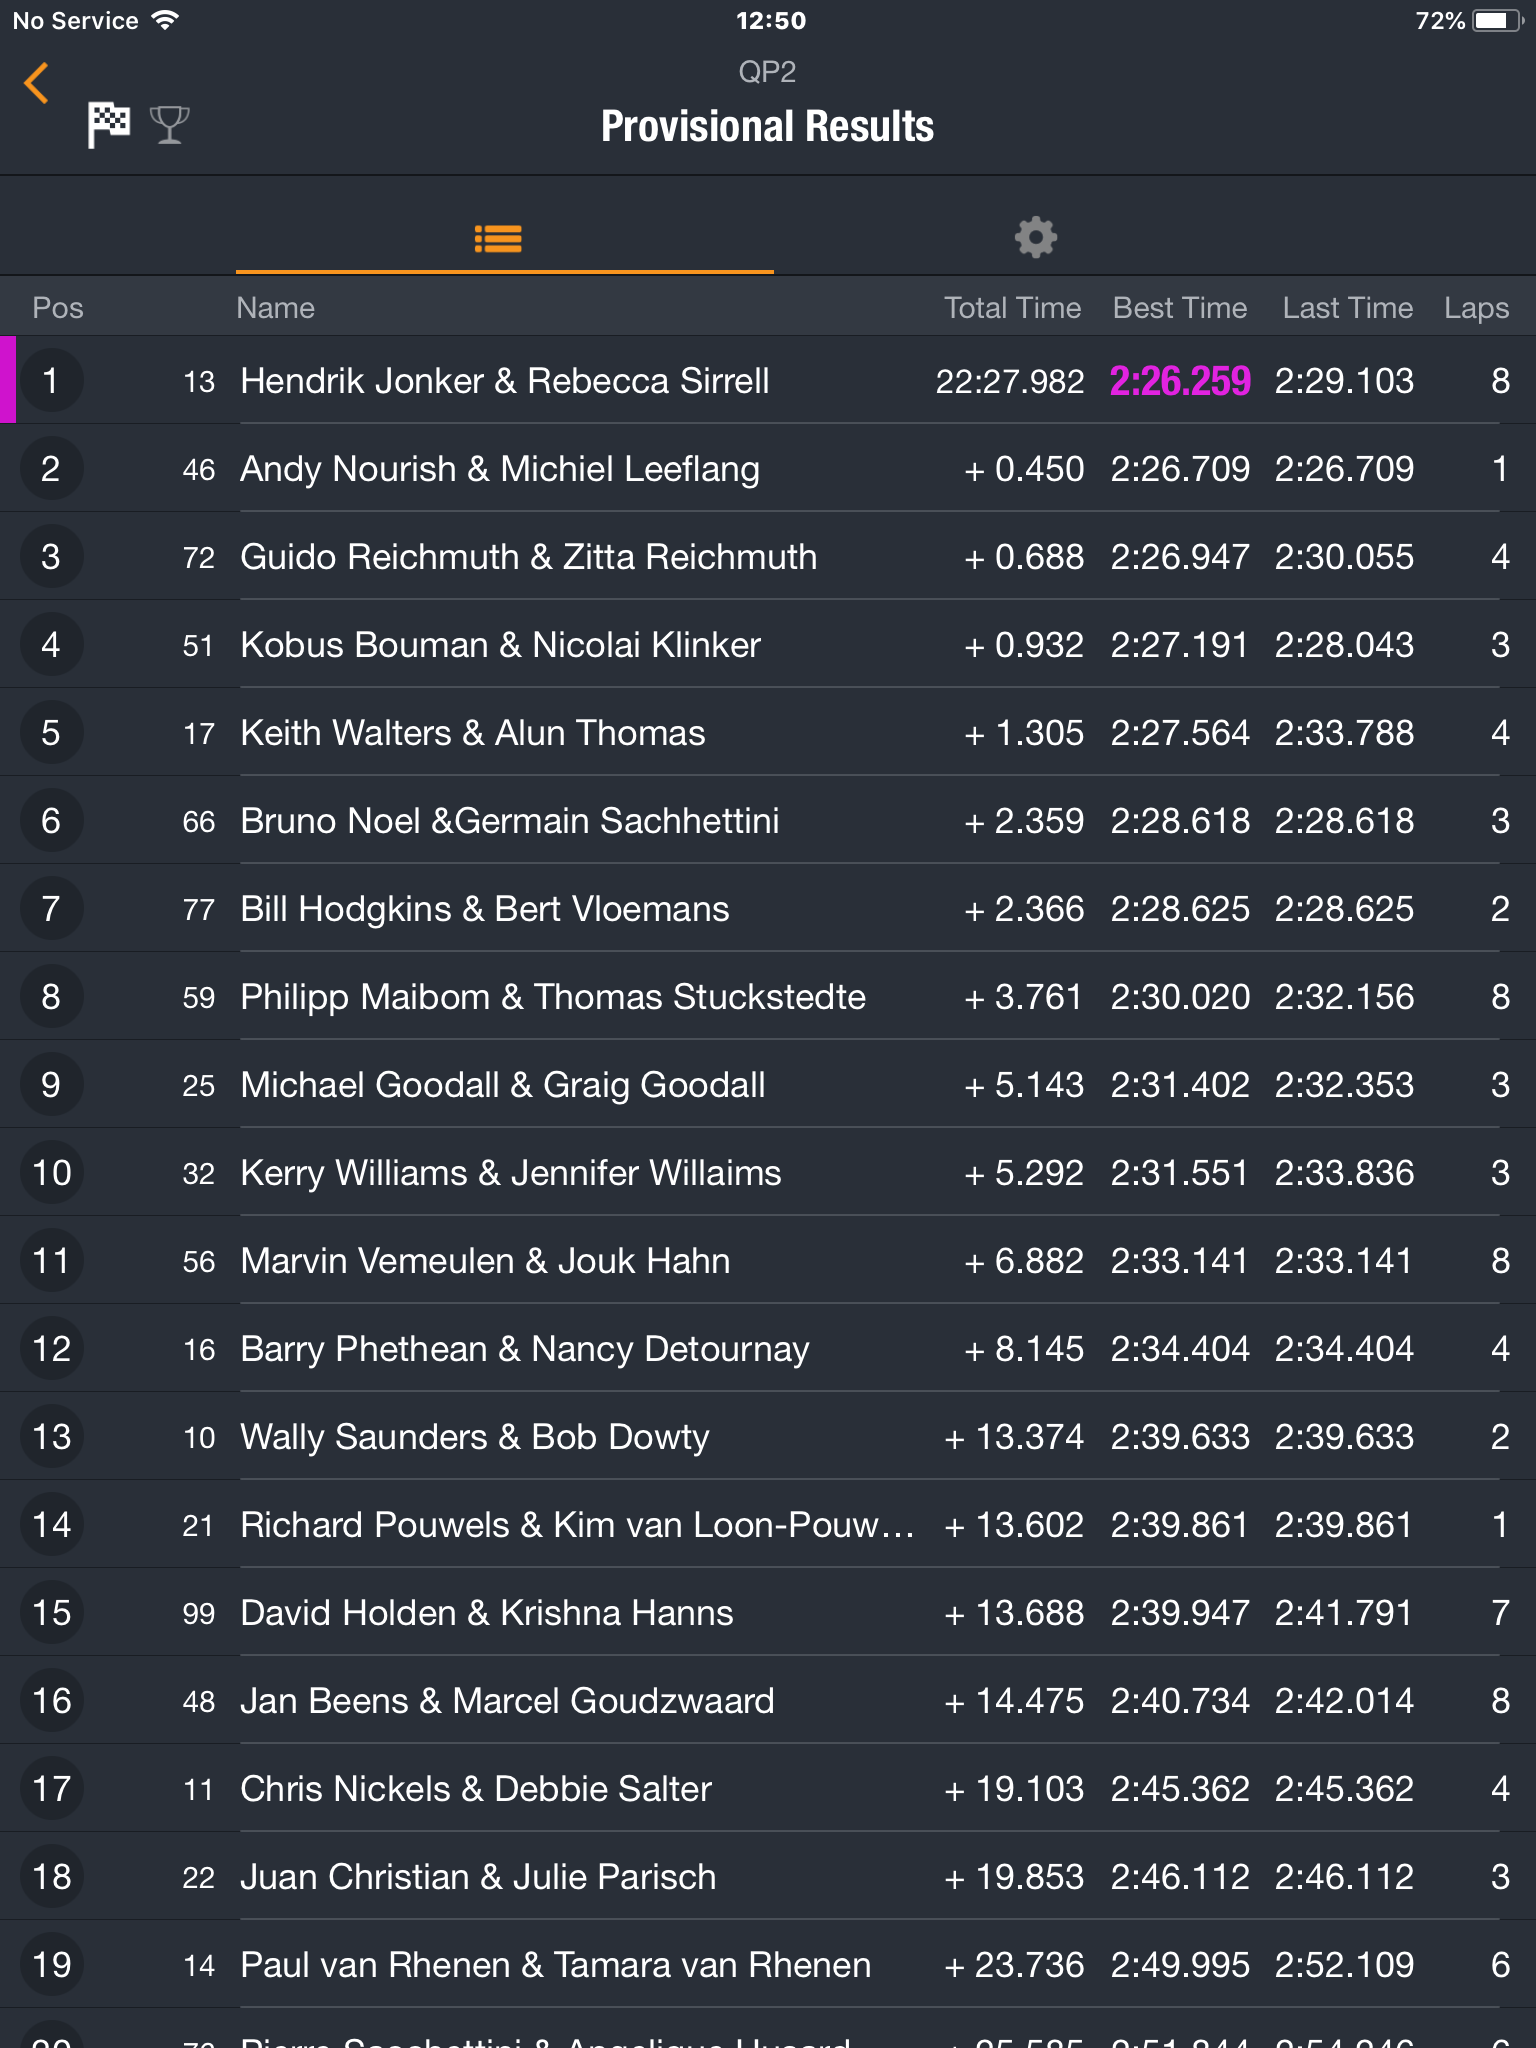Tap position 10 circle badge

point(51,1173)
